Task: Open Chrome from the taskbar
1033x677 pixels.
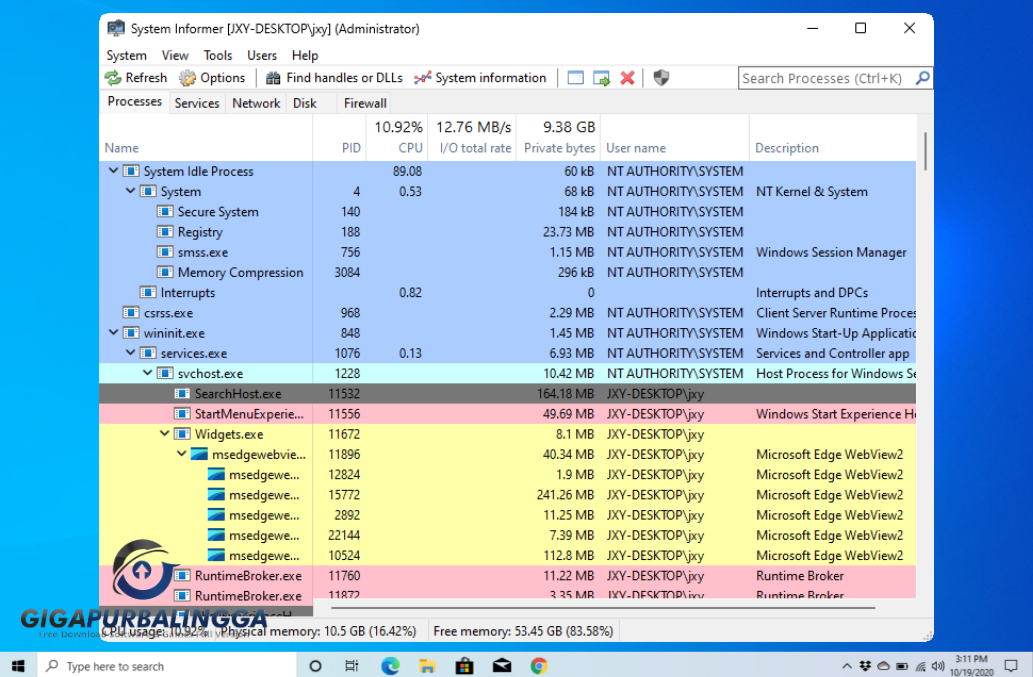Action: tap(539, 666)
